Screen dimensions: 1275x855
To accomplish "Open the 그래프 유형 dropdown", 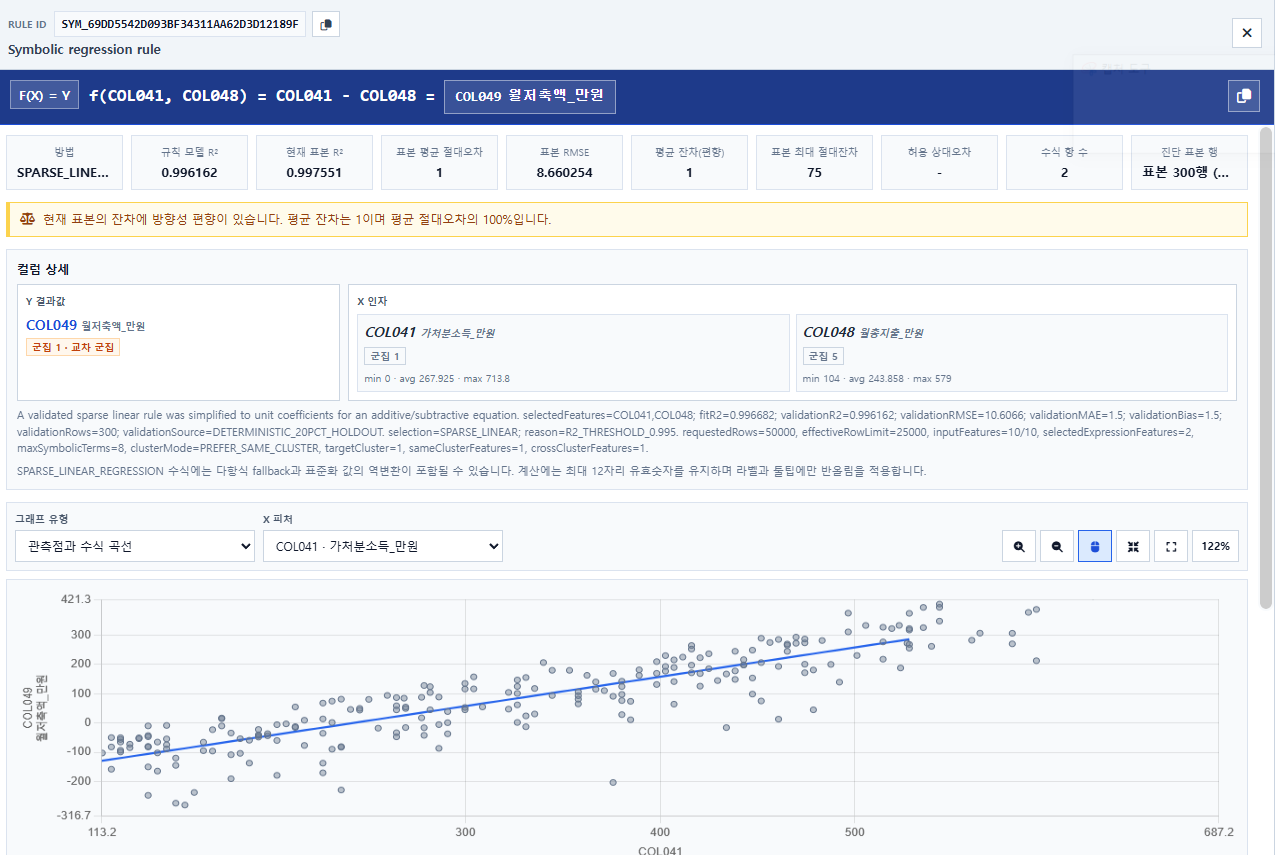I will [135, 546].
